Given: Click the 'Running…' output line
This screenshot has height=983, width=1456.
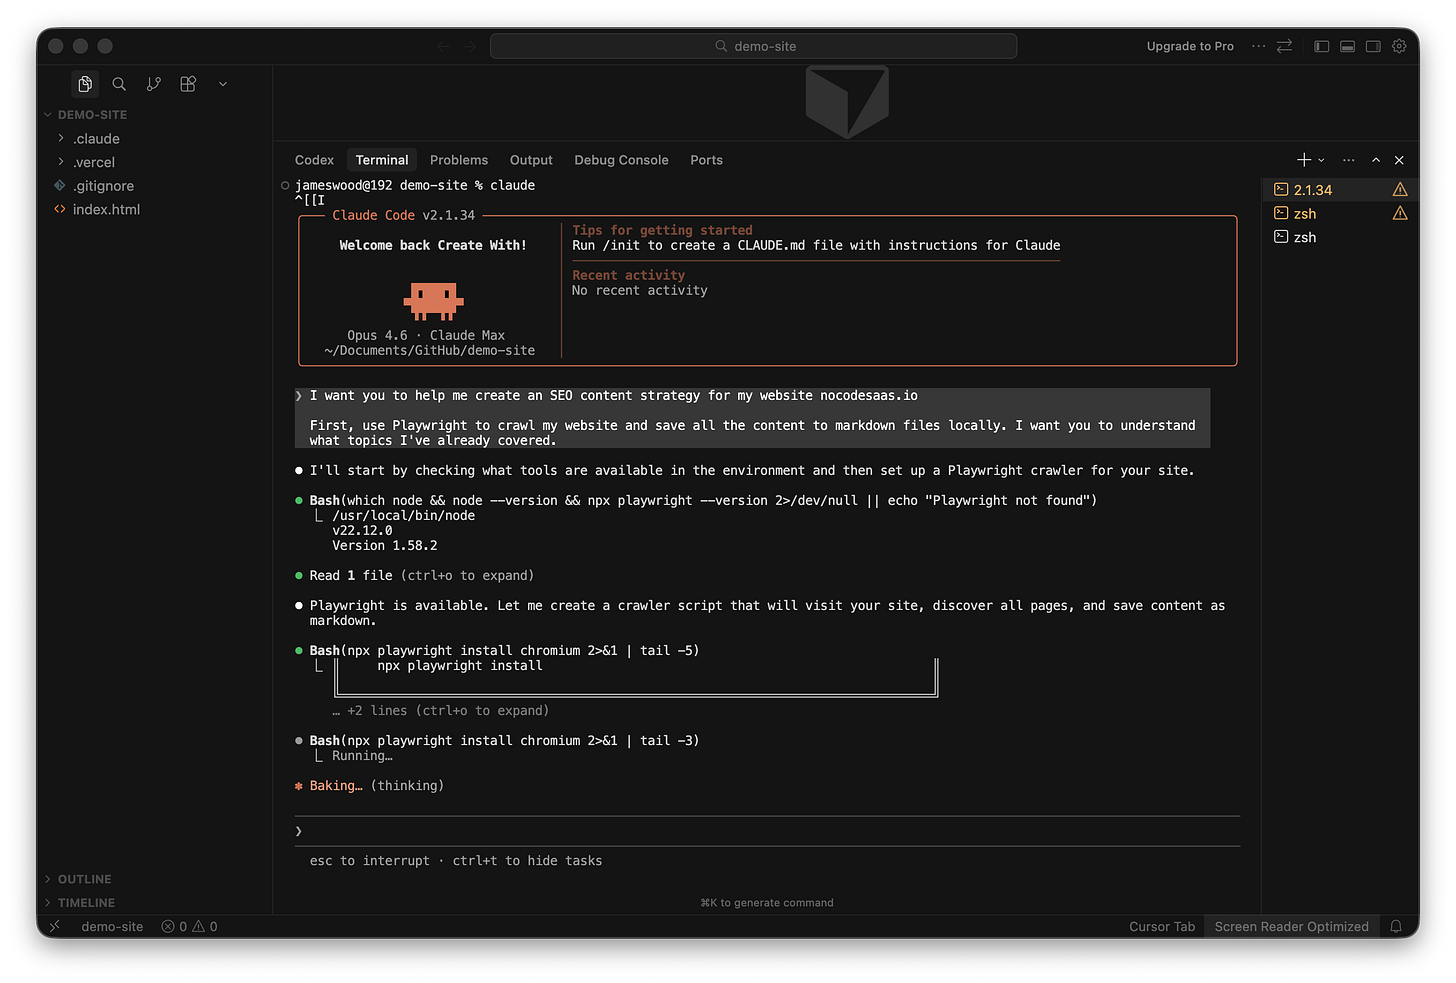Looking at the screenshot, I should (362, 756).
